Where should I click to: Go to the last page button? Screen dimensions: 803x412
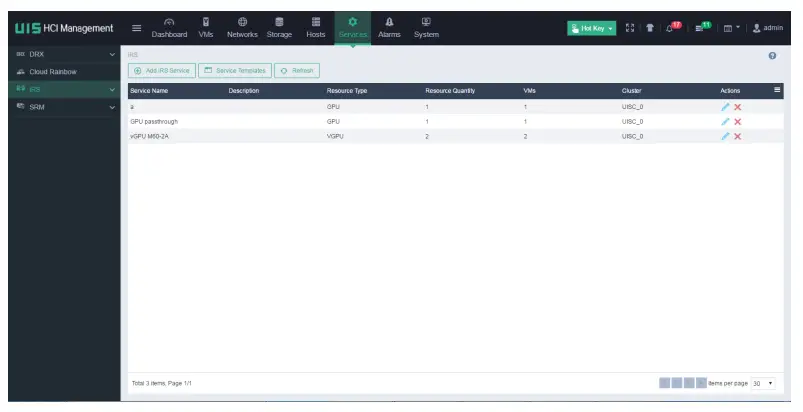pos(701,383)
